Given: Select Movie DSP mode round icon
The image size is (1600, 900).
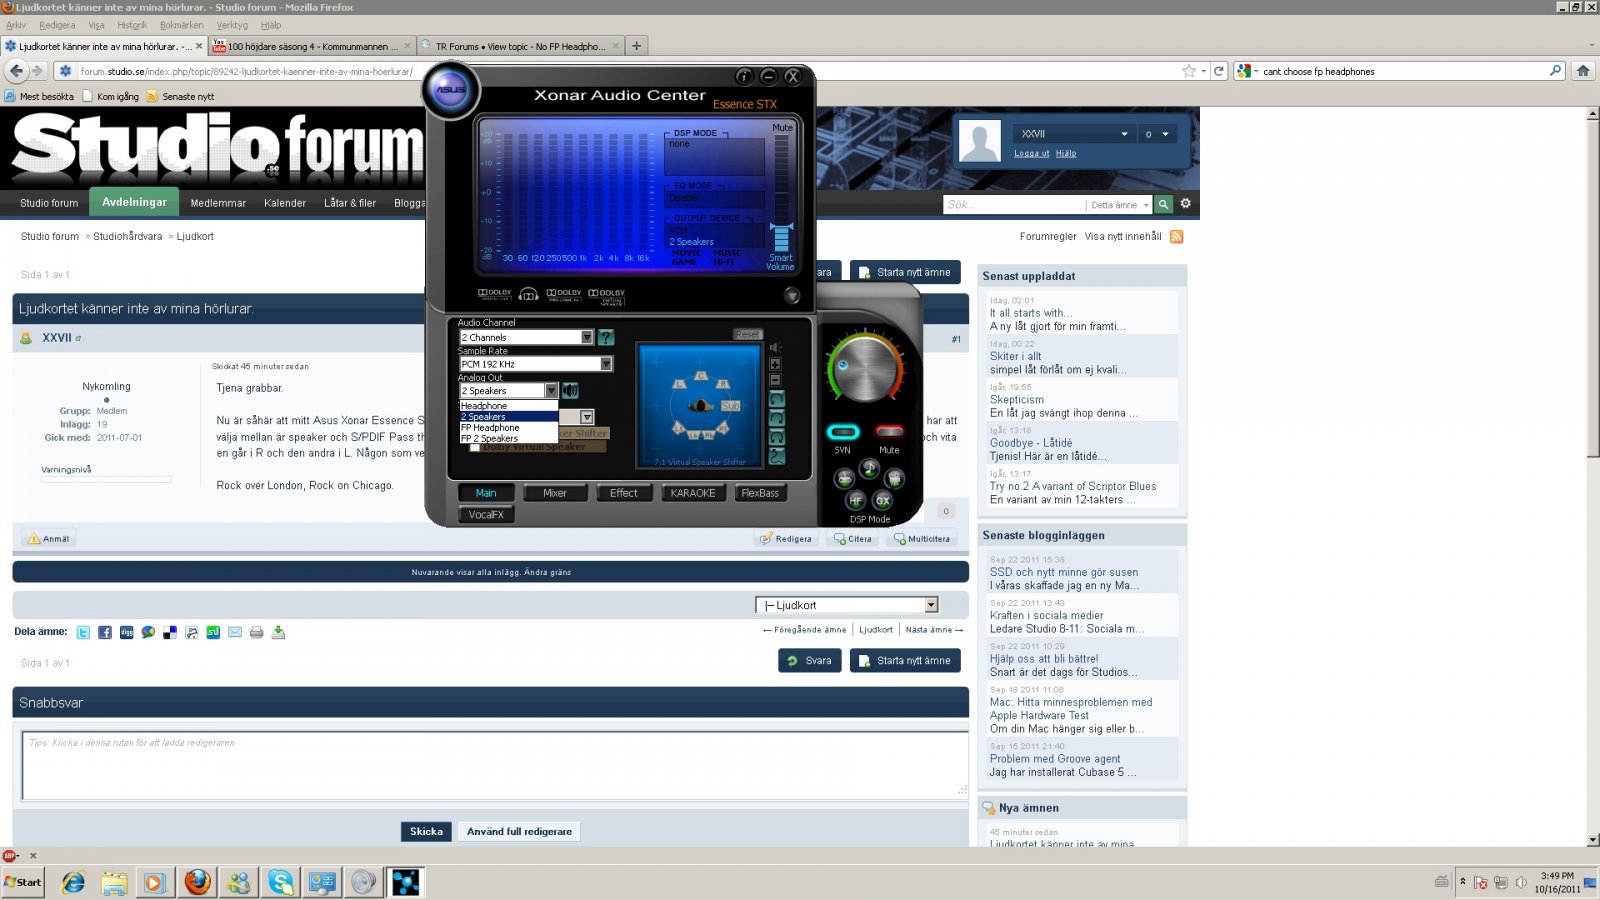Looking at the screenshot, I should (x=894, y=479).
